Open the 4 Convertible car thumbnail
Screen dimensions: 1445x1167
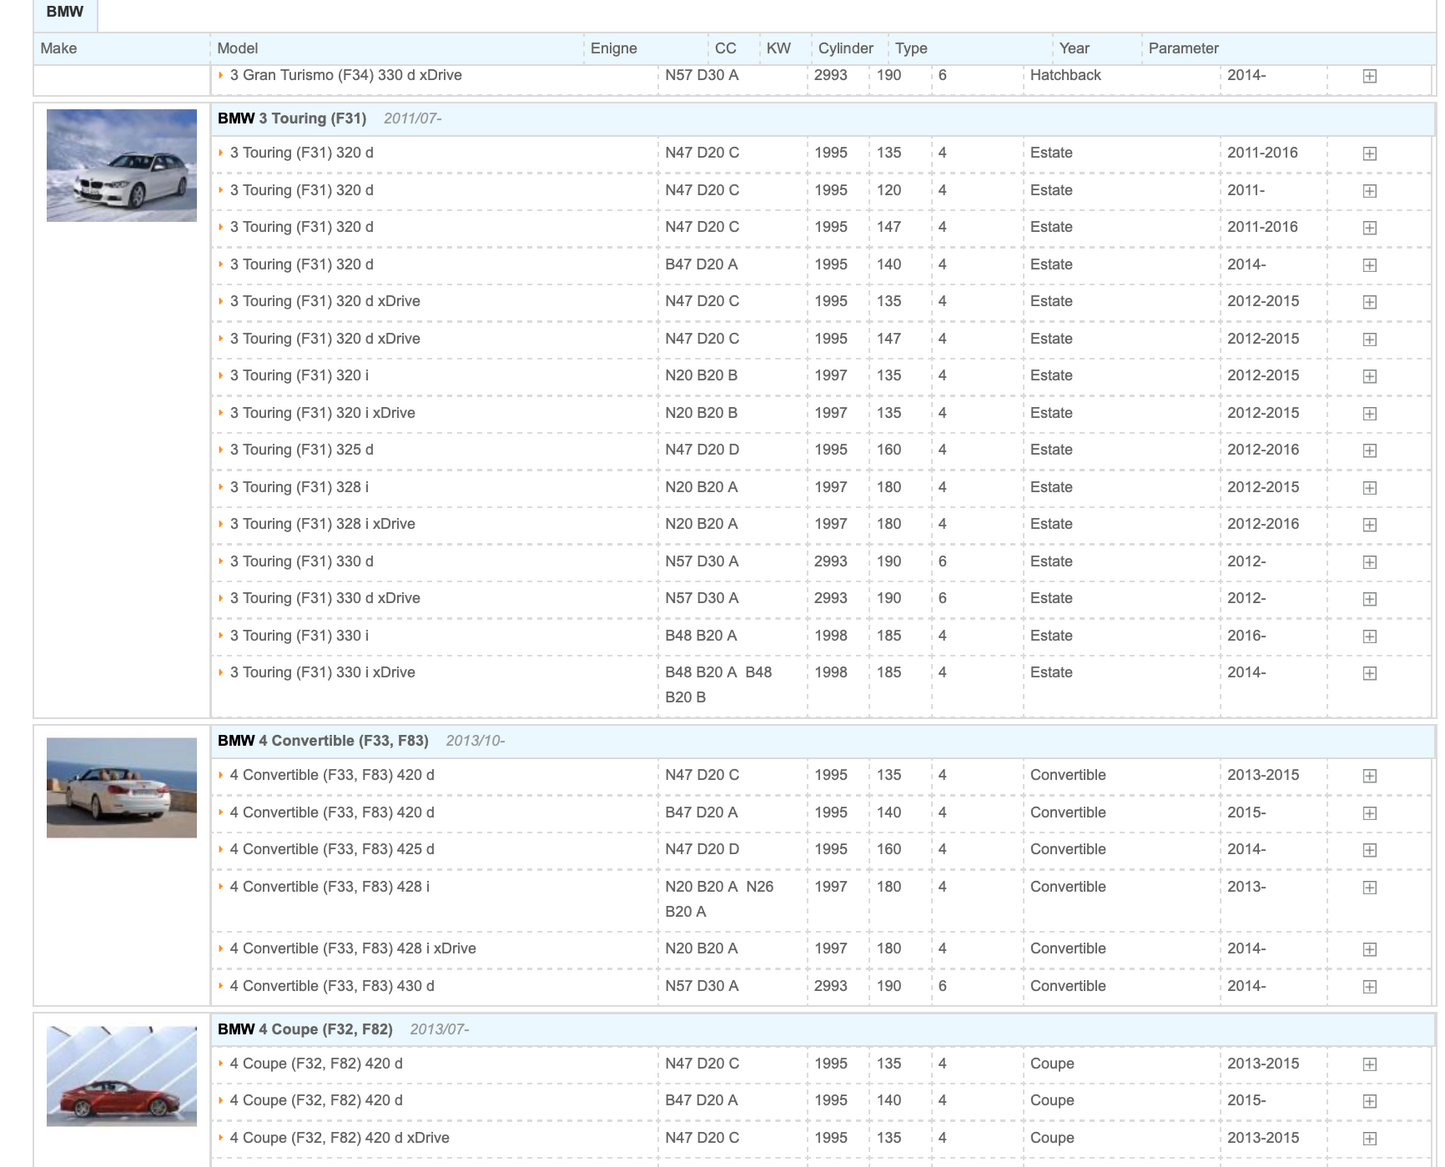click(121, 788)
